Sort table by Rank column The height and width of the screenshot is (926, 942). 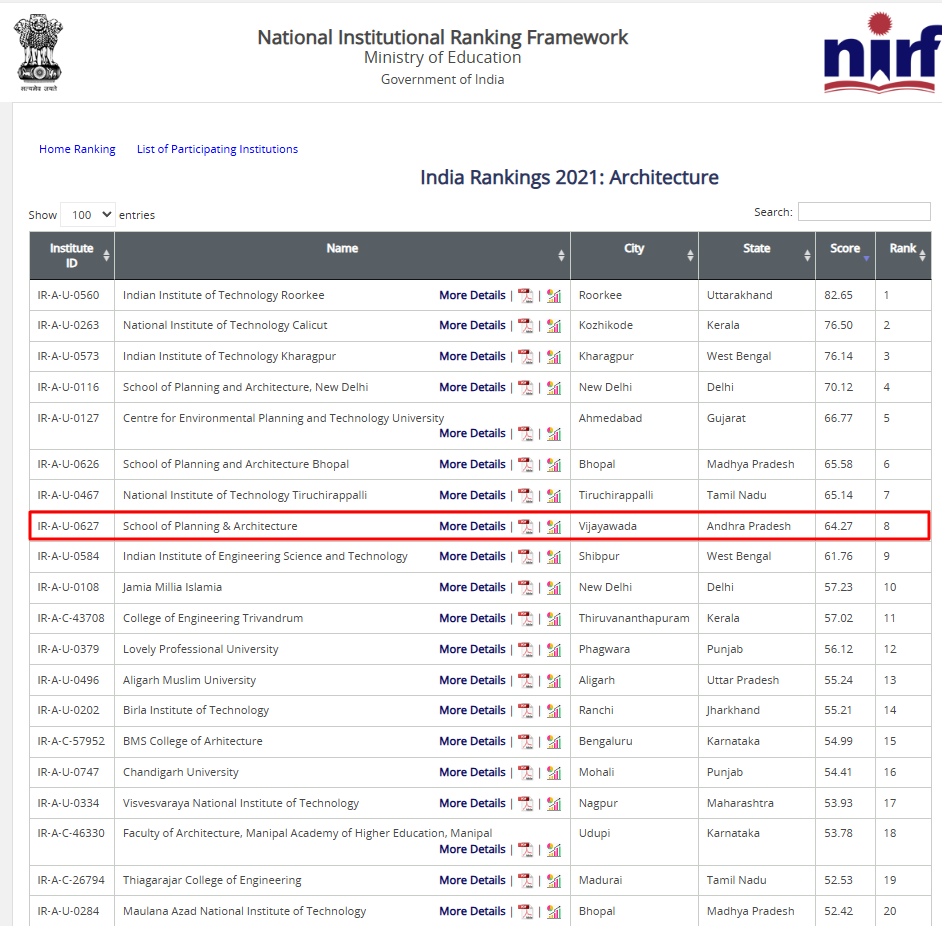pos(903,255)
